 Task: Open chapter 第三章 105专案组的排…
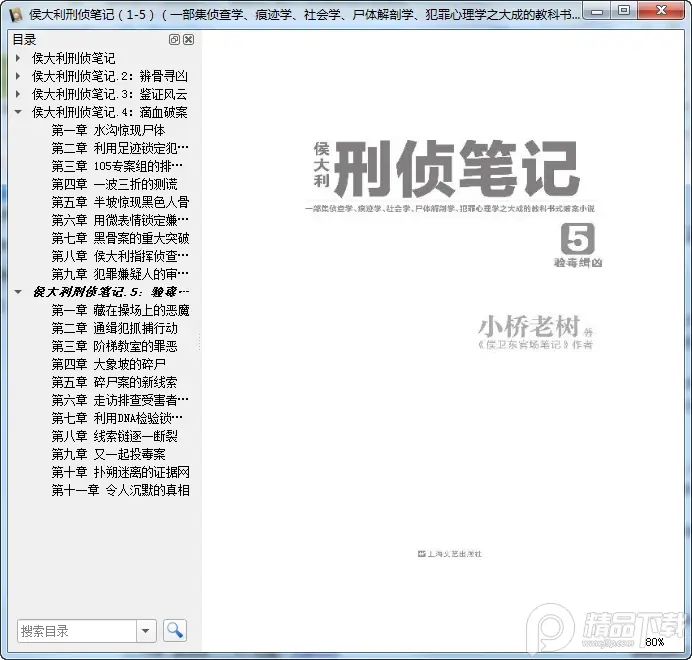[117, 166]
